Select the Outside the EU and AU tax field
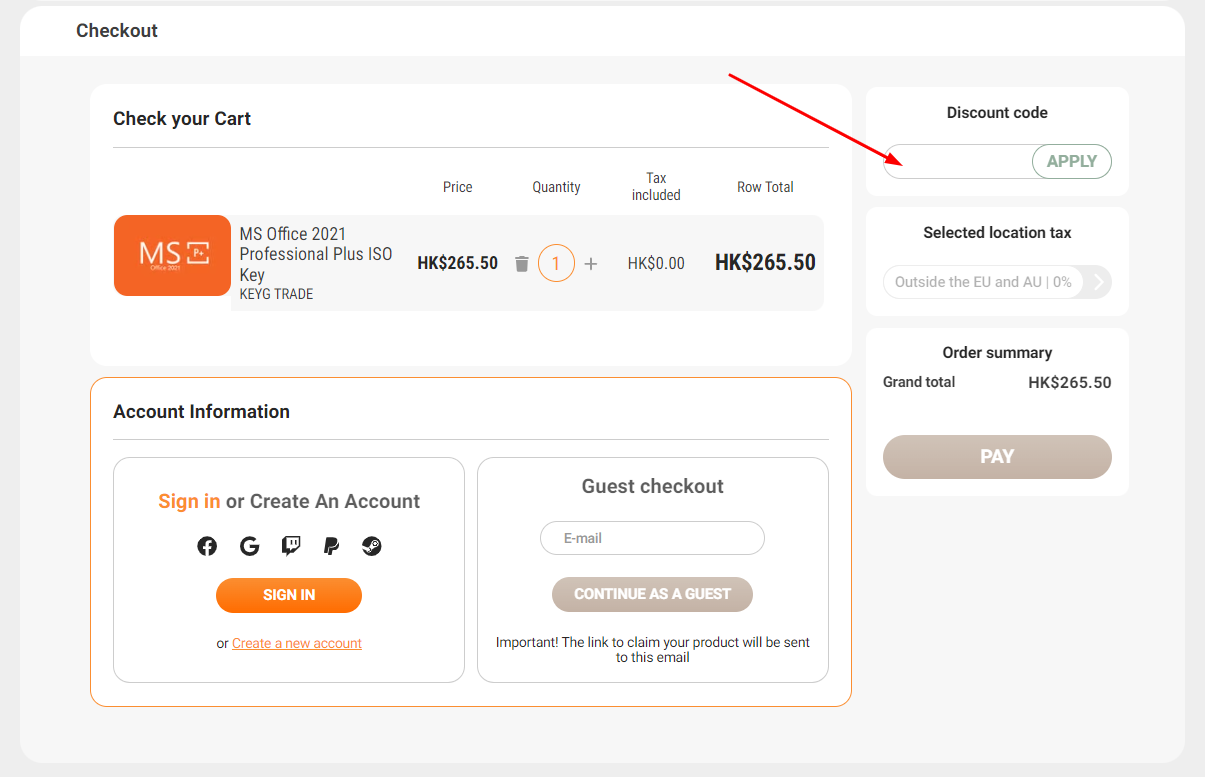The width and height of the screenshot is (1205, 777). coord(984,282)
